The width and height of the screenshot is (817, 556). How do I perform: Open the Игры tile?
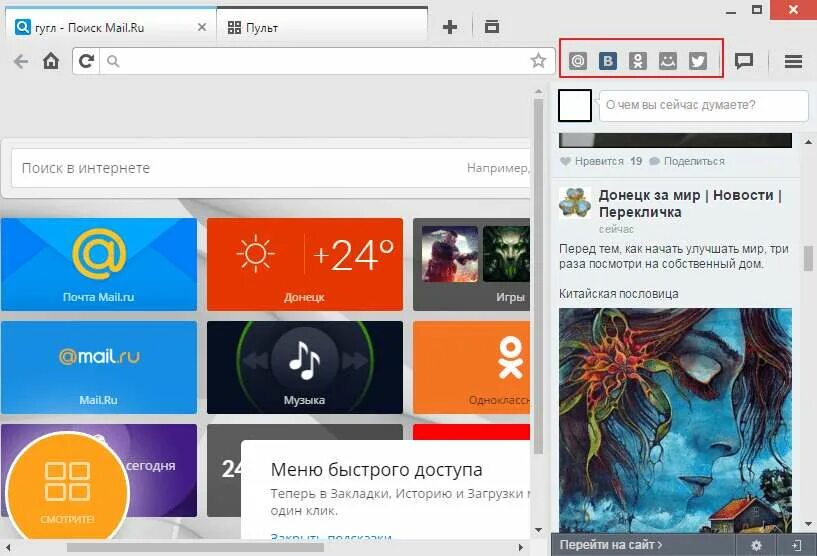(x=472, y=264)
